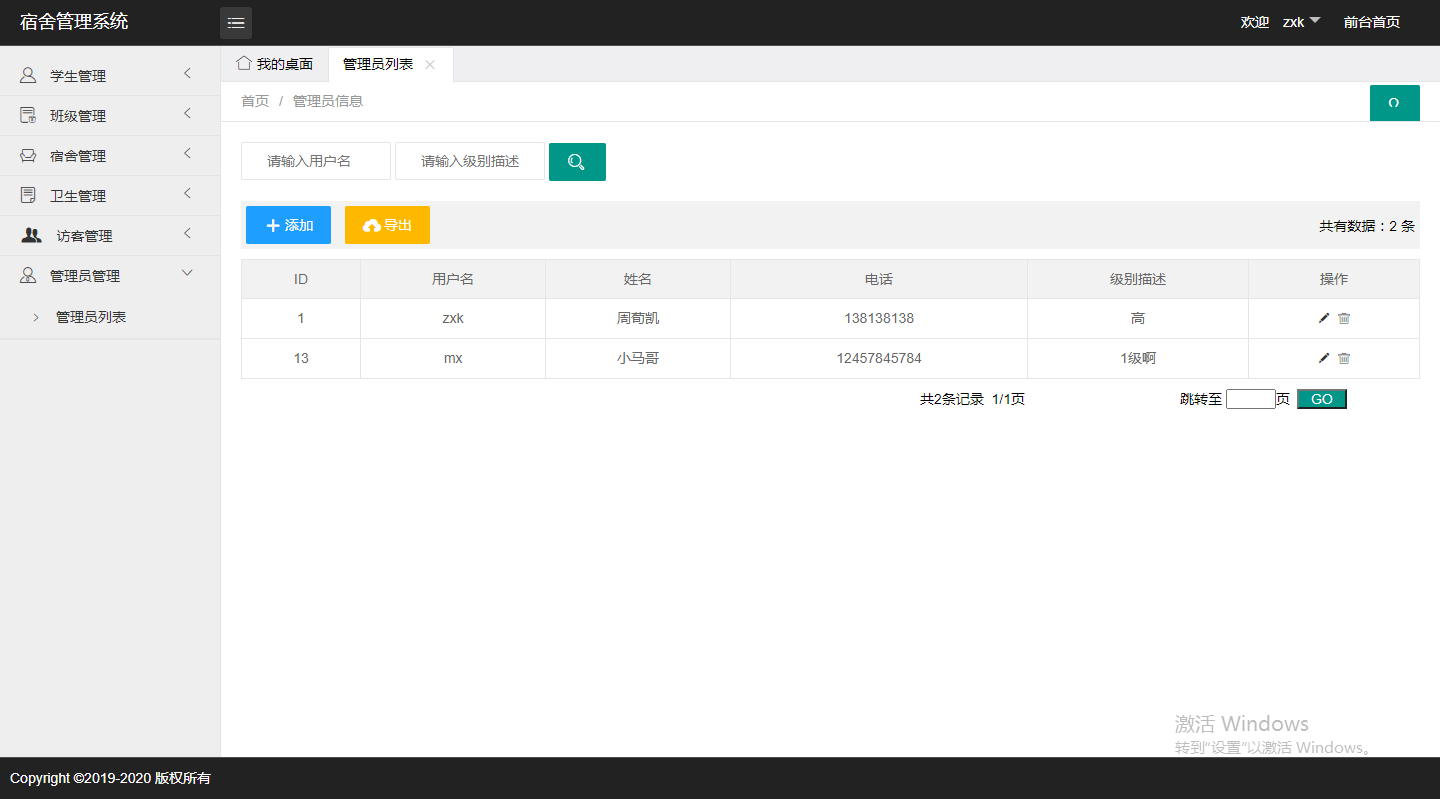
Task: Click the 班级管理 sidebar icon
Action: (28, 115)
